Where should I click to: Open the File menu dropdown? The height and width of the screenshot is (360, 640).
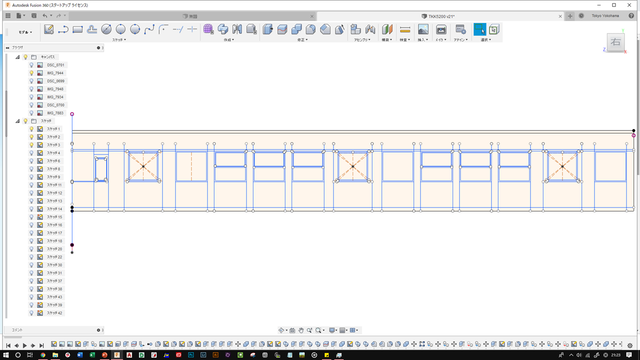[20, 16]
